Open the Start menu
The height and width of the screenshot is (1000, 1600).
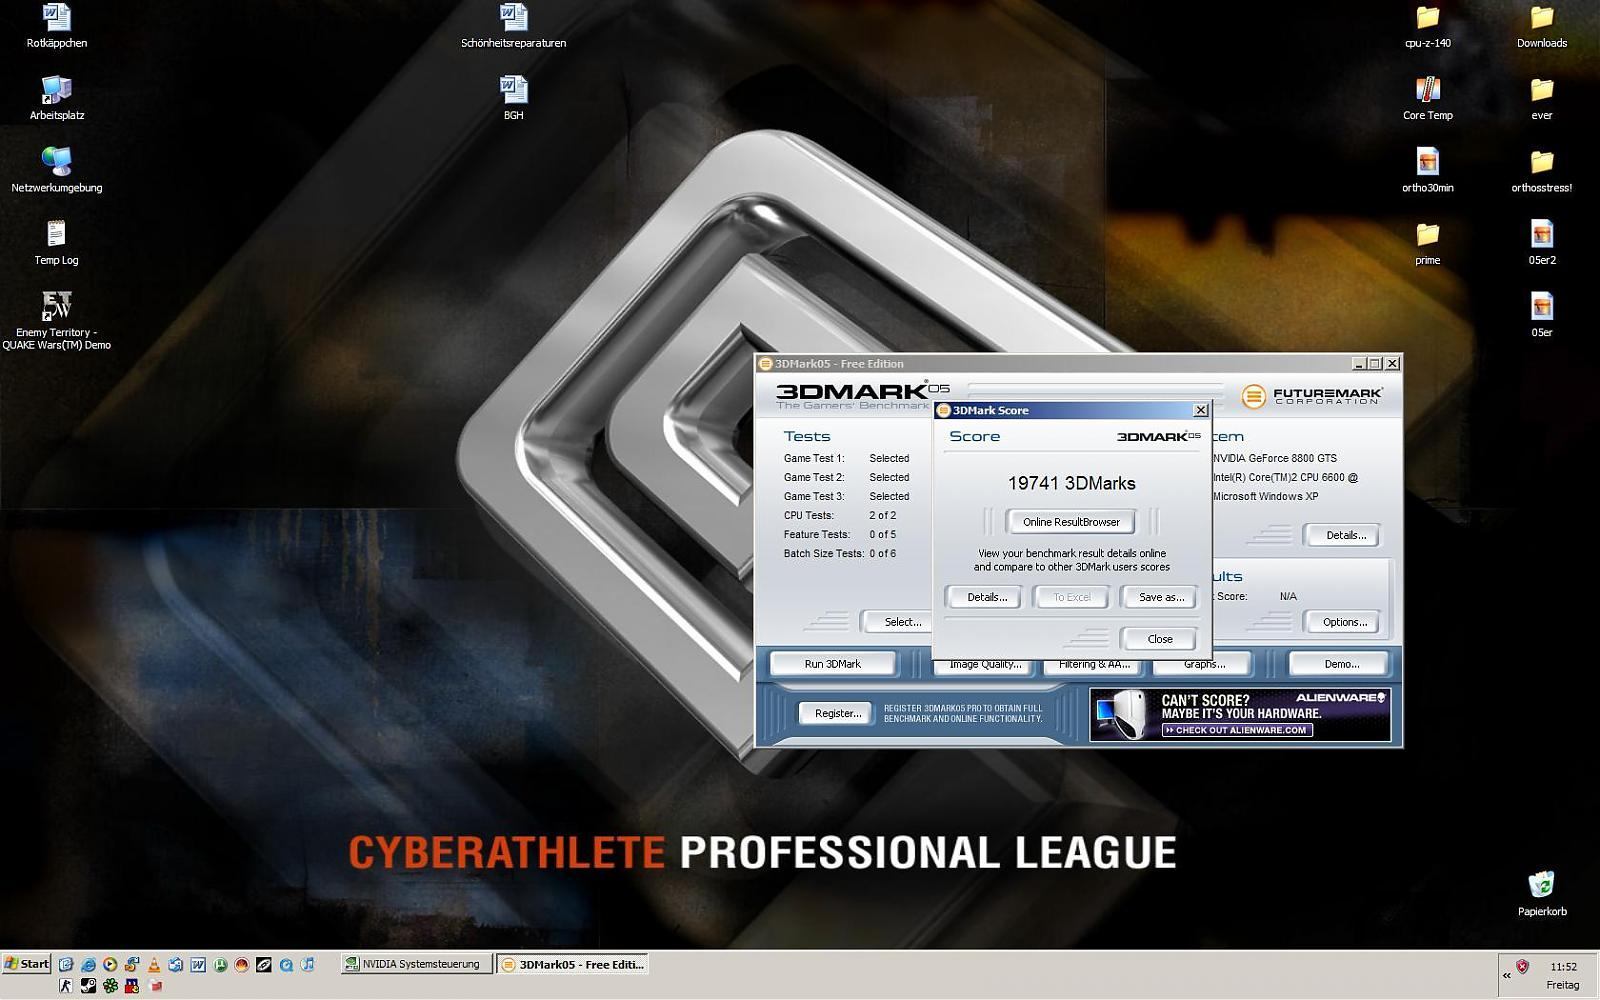pyautogui.click(x=26, y=964)
